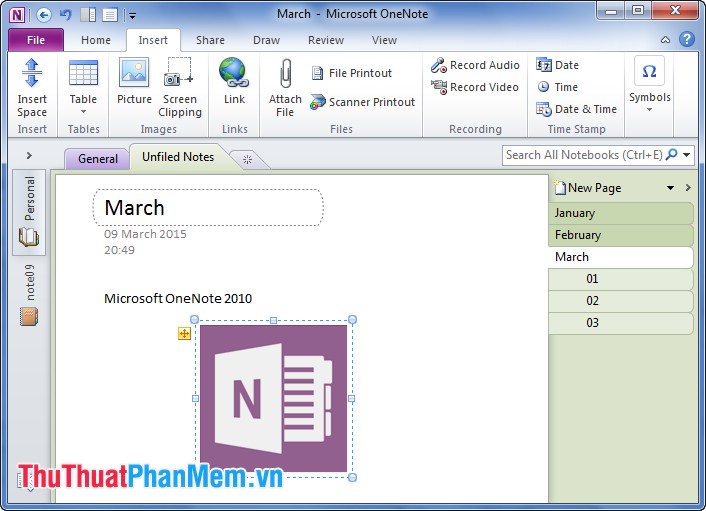Switch to the Review ribbon tab
Screen dimensions: 706x511
(x=326, y=40)
